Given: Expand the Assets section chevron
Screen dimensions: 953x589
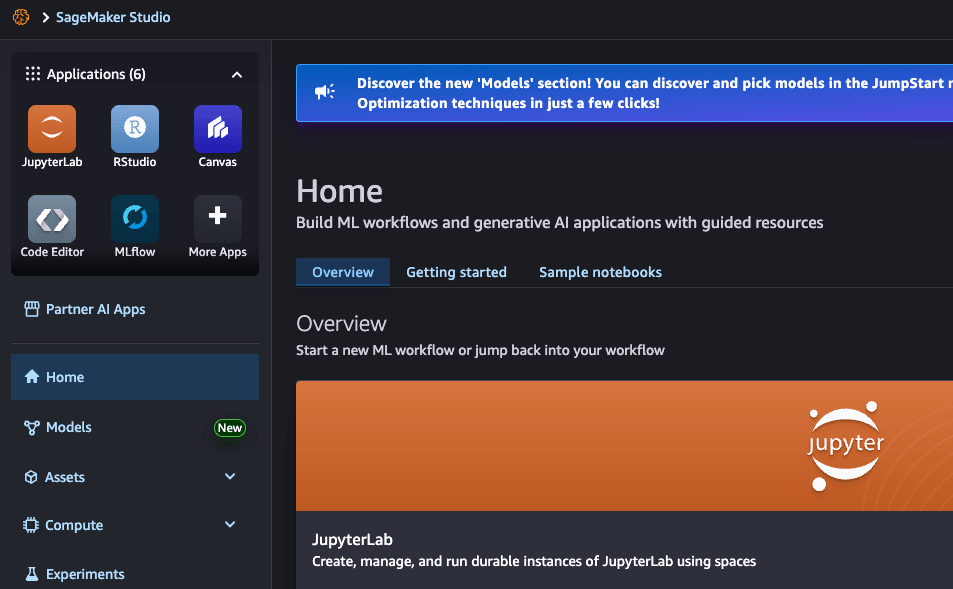Looking at the screenshot, I should 230,477.
